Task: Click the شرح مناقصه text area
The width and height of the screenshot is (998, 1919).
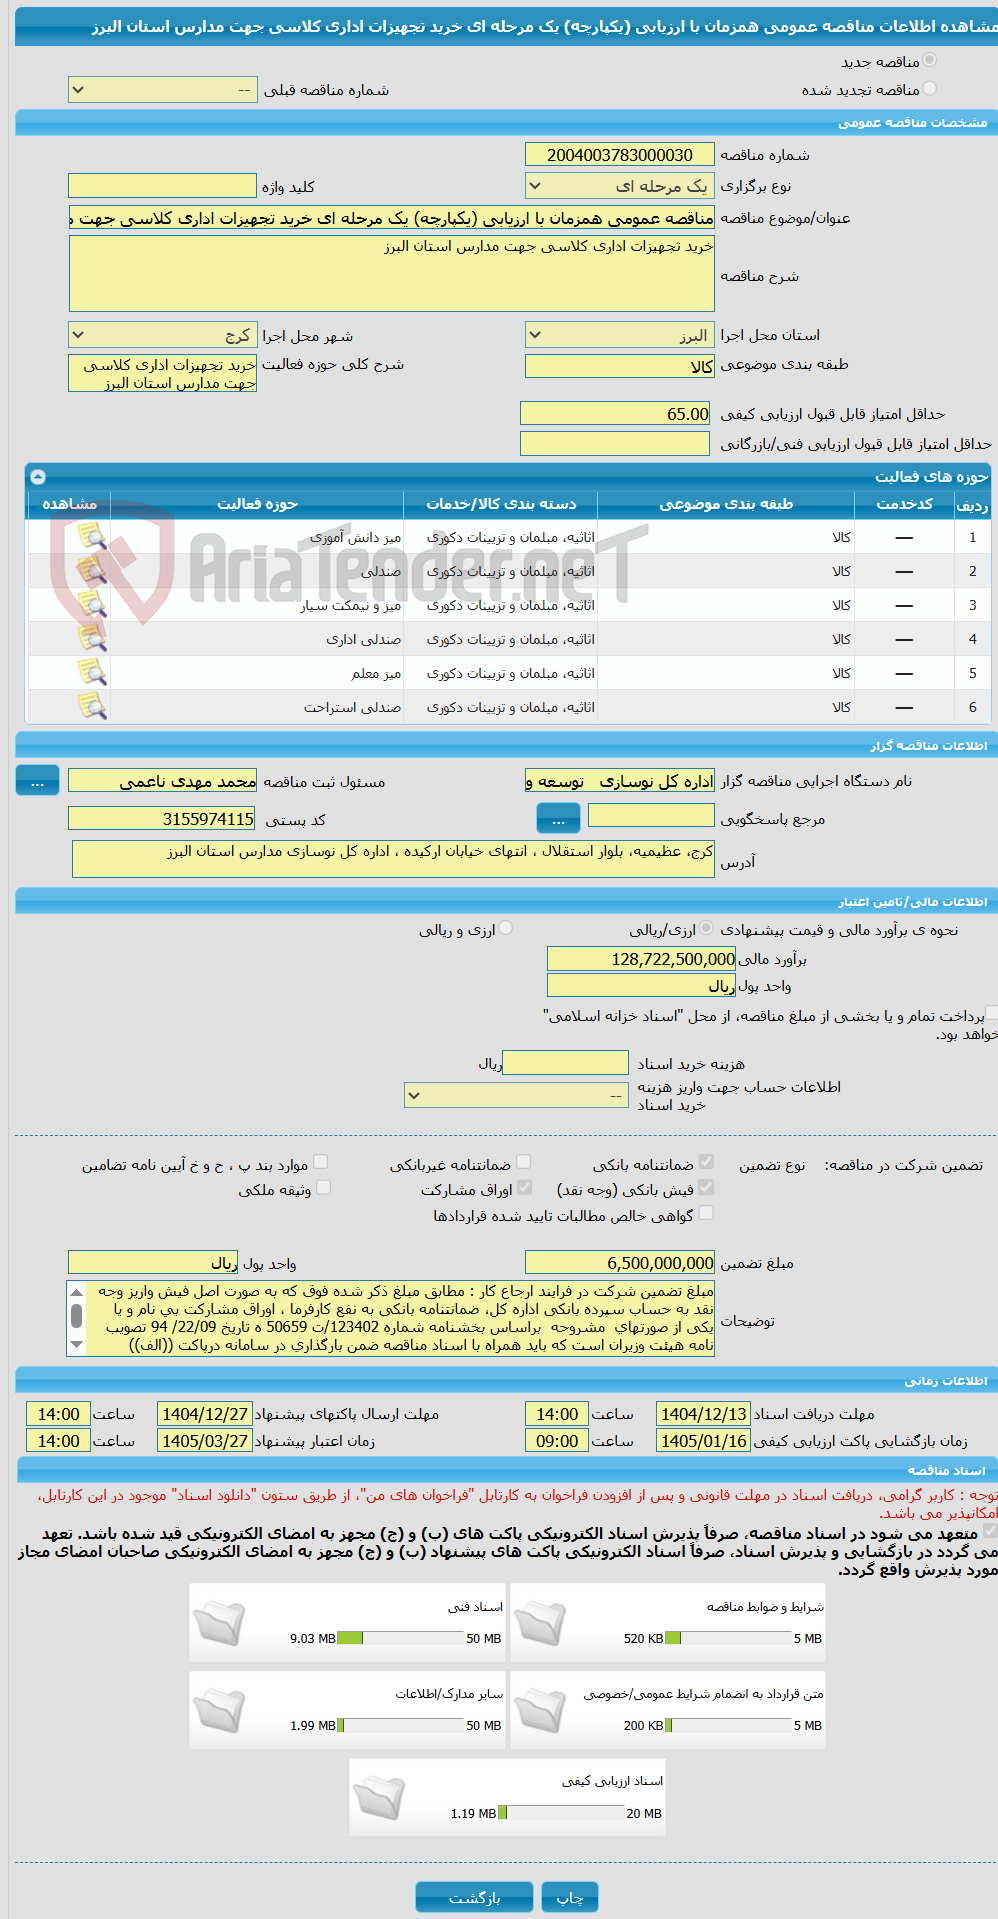Action: pyautogui.click(x=392, y=274)
